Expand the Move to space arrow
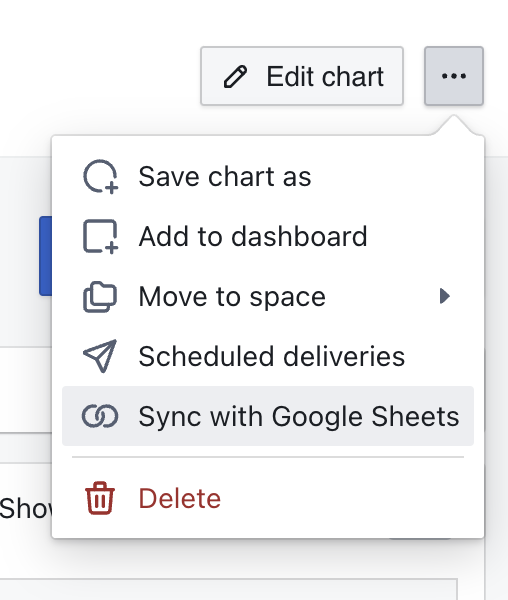This screenshot has width=508, height=600. click(x=444, y=296)
